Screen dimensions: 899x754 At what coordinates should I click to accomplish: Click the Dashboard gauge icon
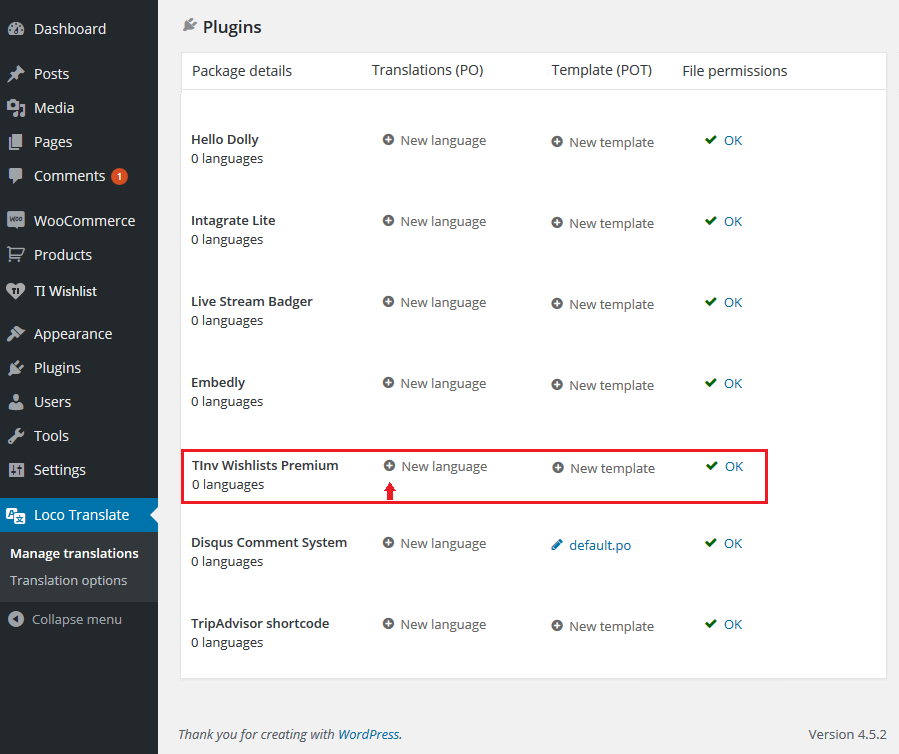coord(16,29)
